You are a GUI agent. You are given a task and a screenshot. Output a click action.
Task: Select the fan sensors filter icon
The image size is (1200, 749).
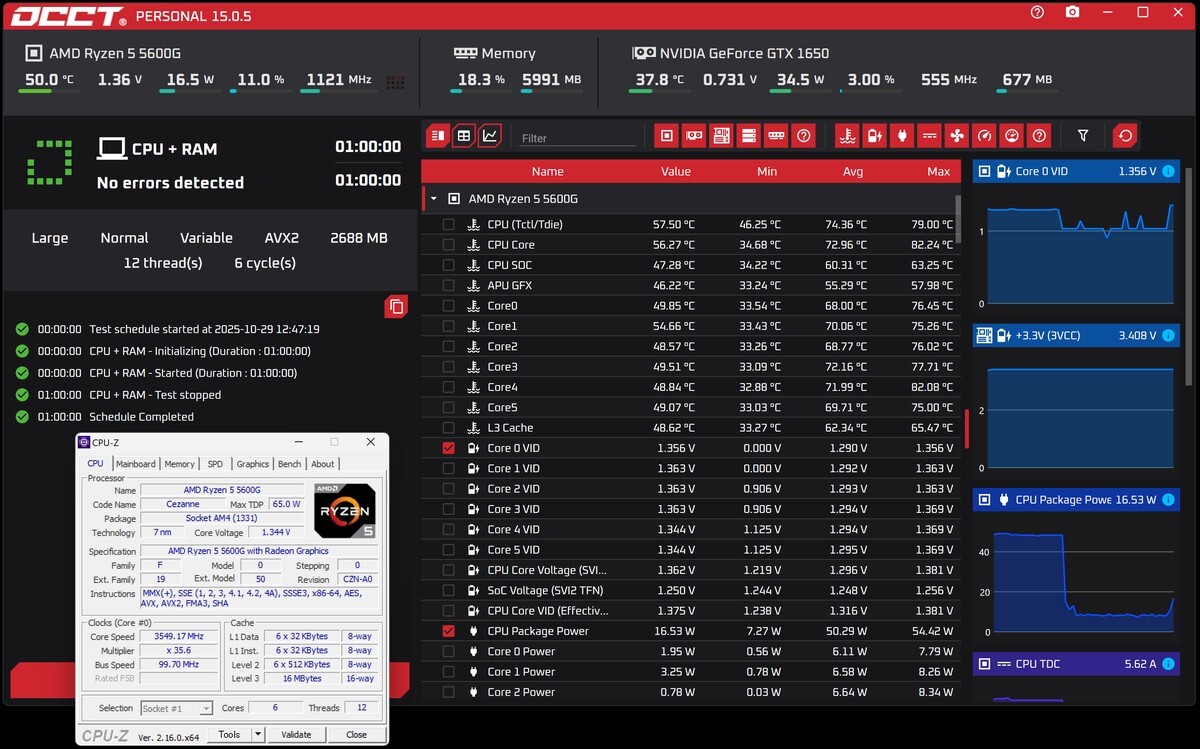click(957, 135)
